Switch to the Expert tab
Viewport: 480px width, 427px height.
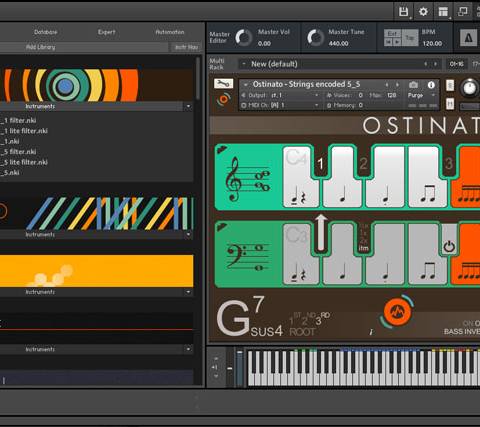(x=106, y=32)
